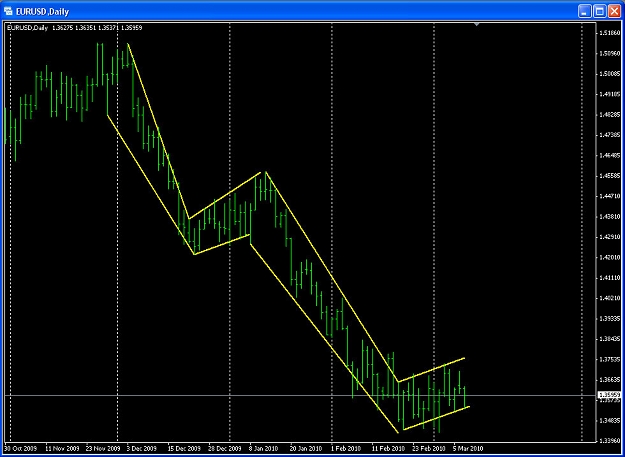This screenshot has height=457, width=625.
Task: Maximize the EURUSD,Daily window
Action: point(599,12)
